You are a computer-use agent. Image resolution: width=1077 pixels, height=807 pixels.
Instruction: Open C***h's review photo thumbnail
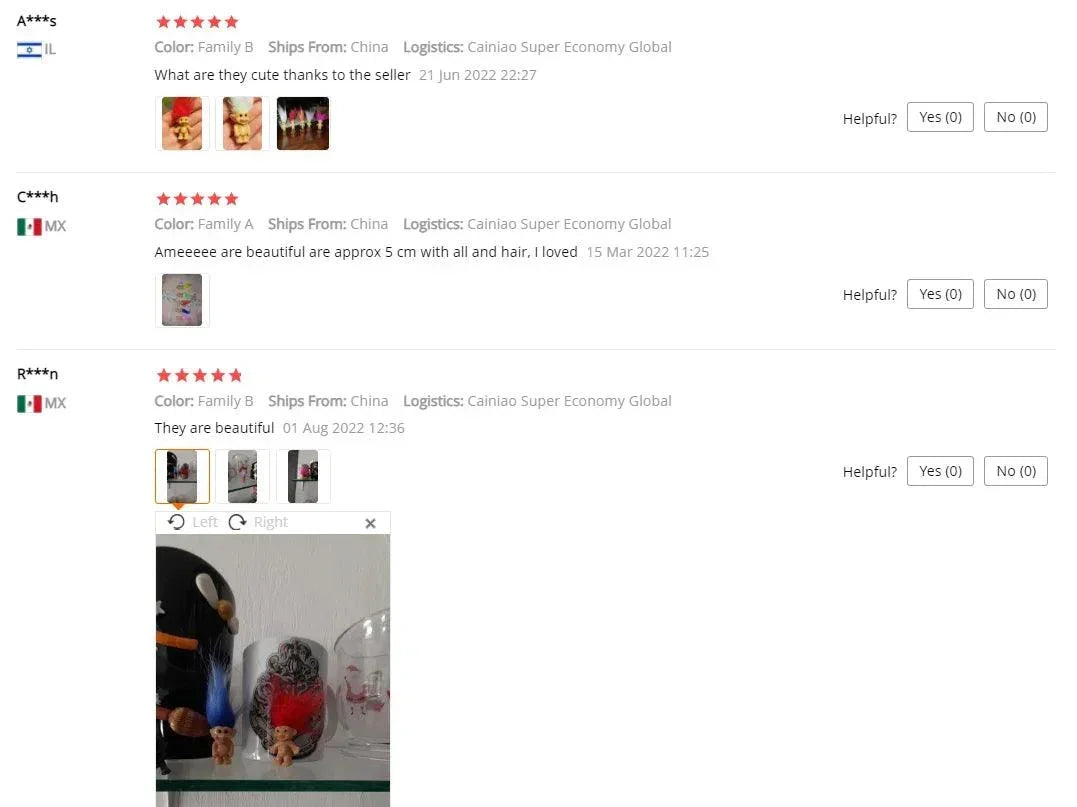(182, 300)
